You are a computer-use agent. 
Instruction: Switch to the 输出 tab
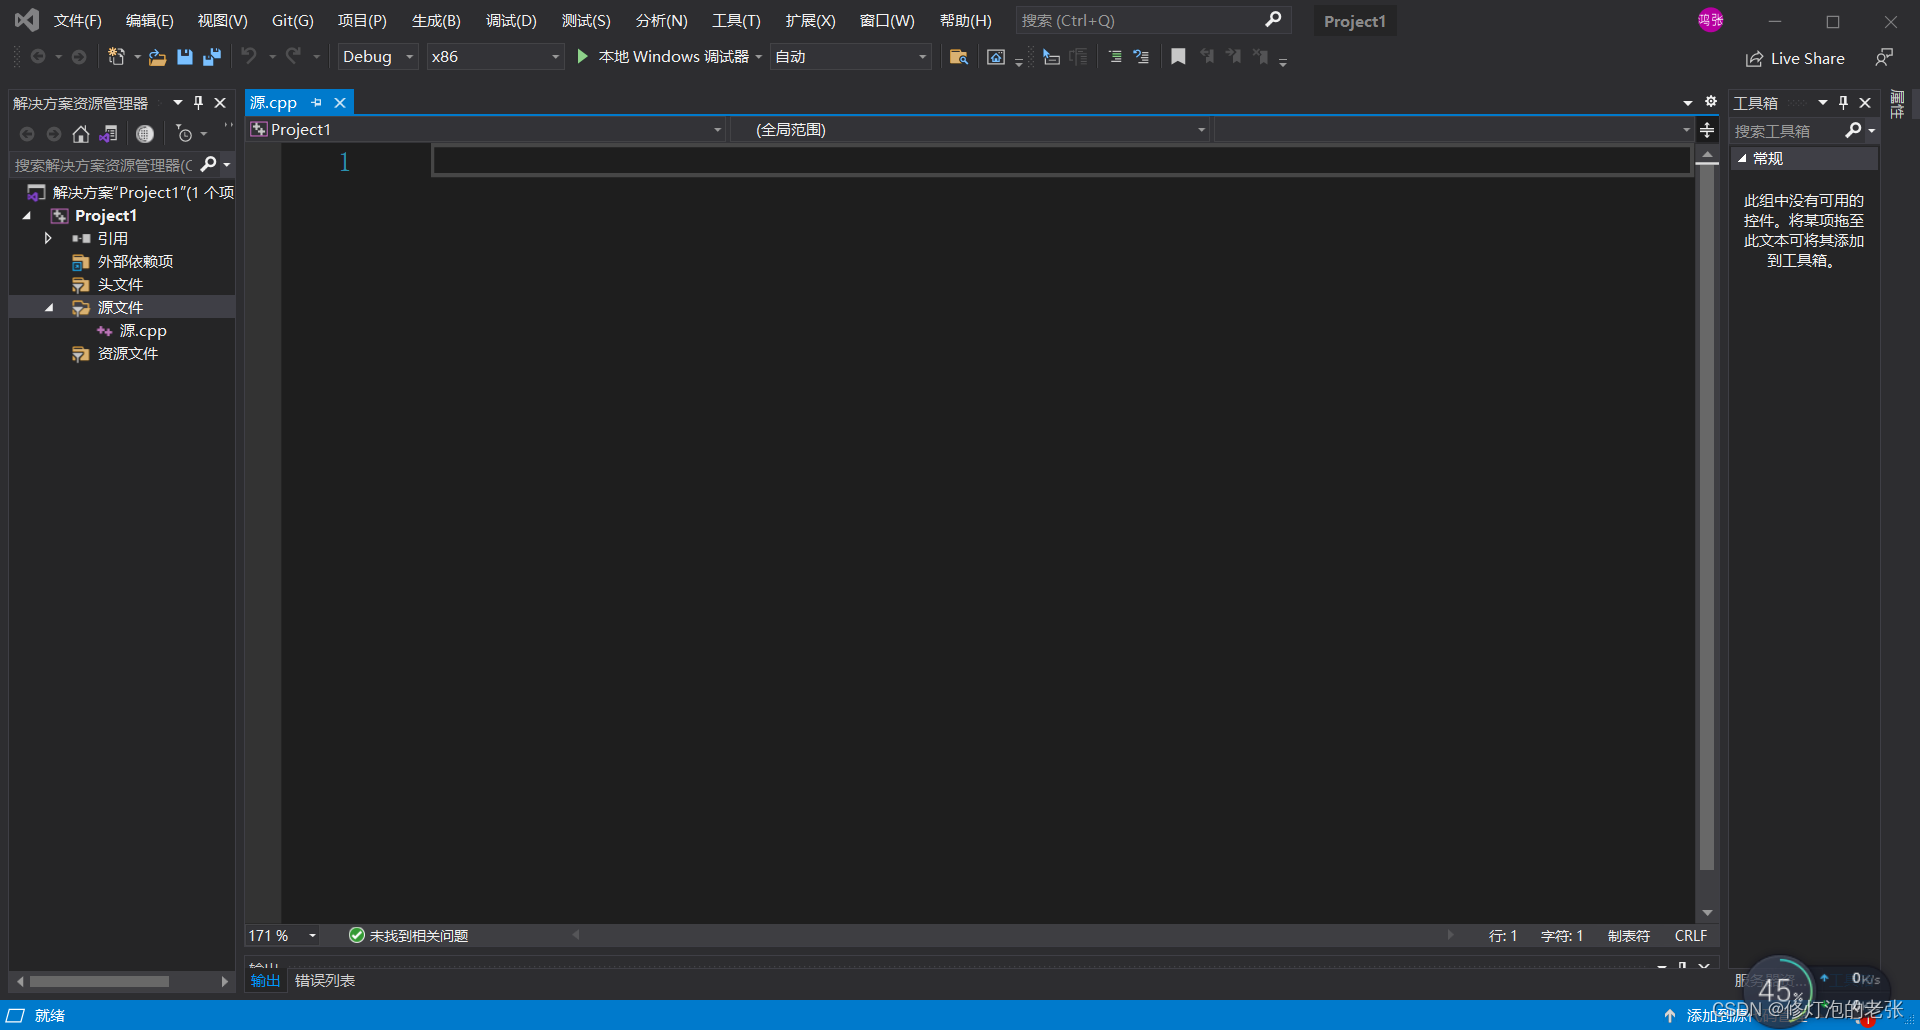265,981
